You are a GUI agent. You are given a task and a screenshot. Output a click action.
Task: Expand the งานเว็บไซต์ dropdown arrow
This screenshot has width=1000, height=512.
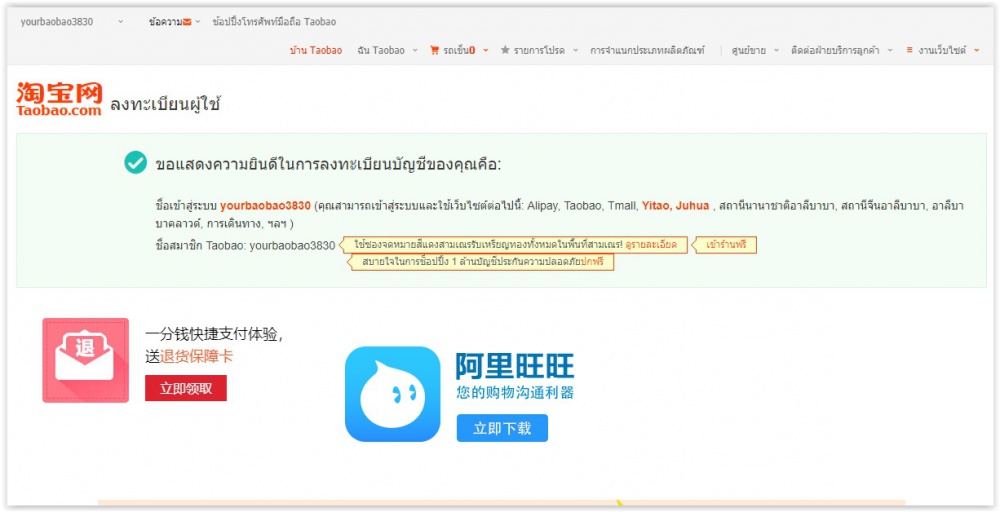(976, 50)
